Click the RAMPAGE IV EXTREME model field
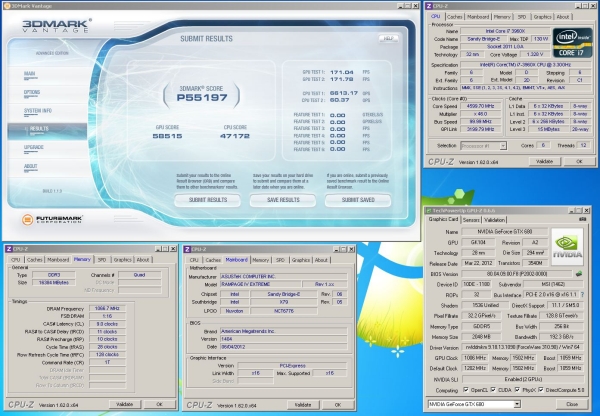The image size is (600, 416). (260, 284)
